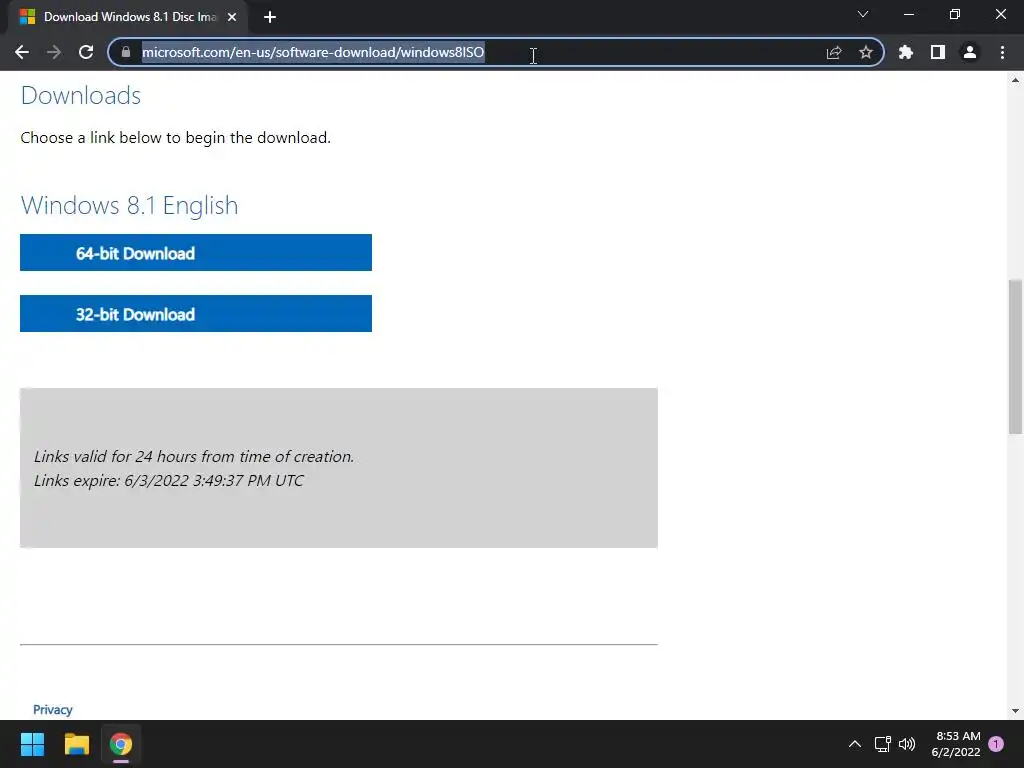The width and height of the screenshot is (1024, 768).
Task: Go back to the previous page
Action: click(22, 52)
